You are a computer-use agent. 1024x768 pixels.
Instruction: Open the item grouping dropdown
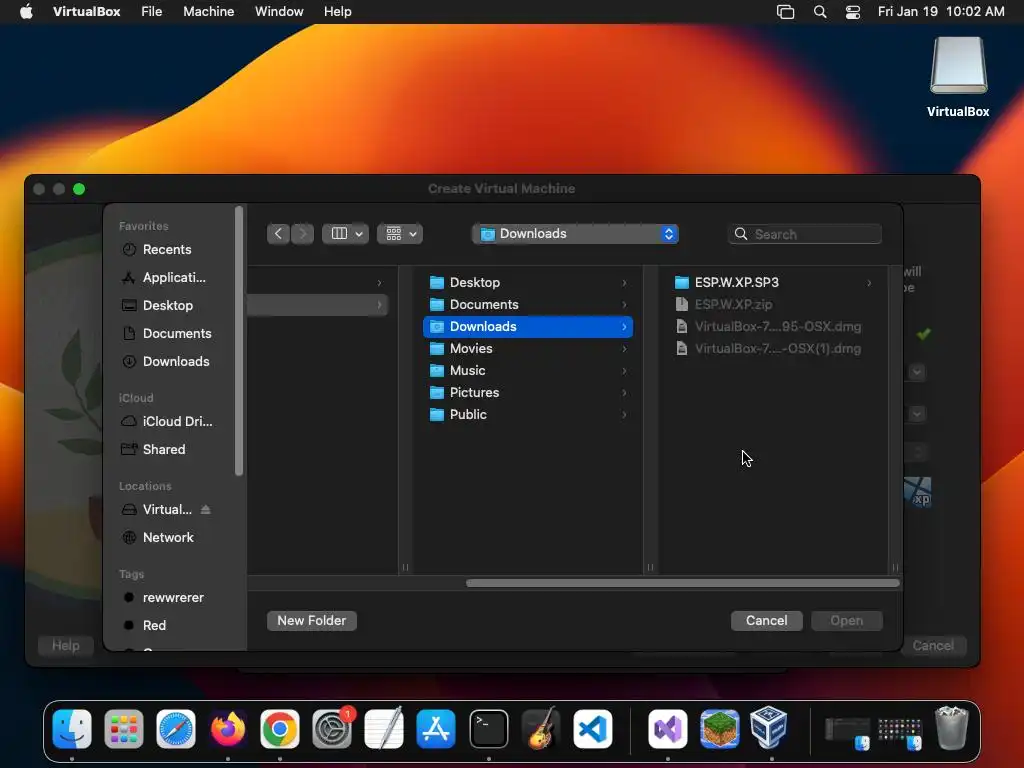[400, 234]
